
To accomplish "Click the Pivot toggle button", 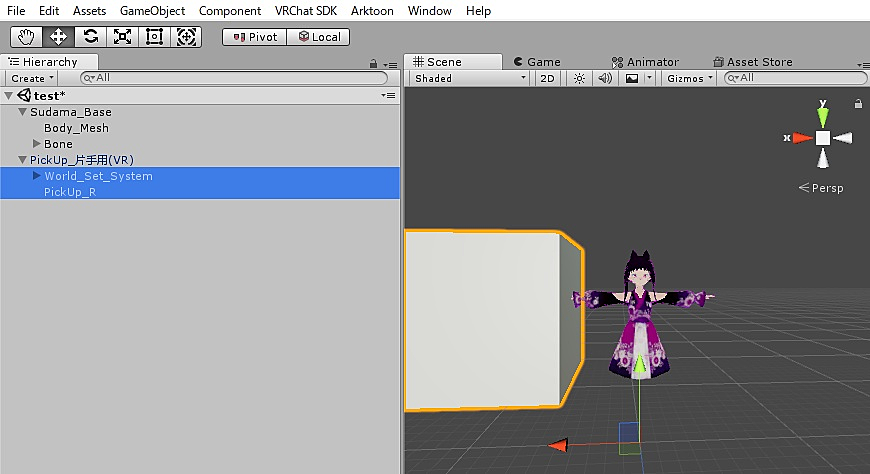I will (x=255, y=37).
